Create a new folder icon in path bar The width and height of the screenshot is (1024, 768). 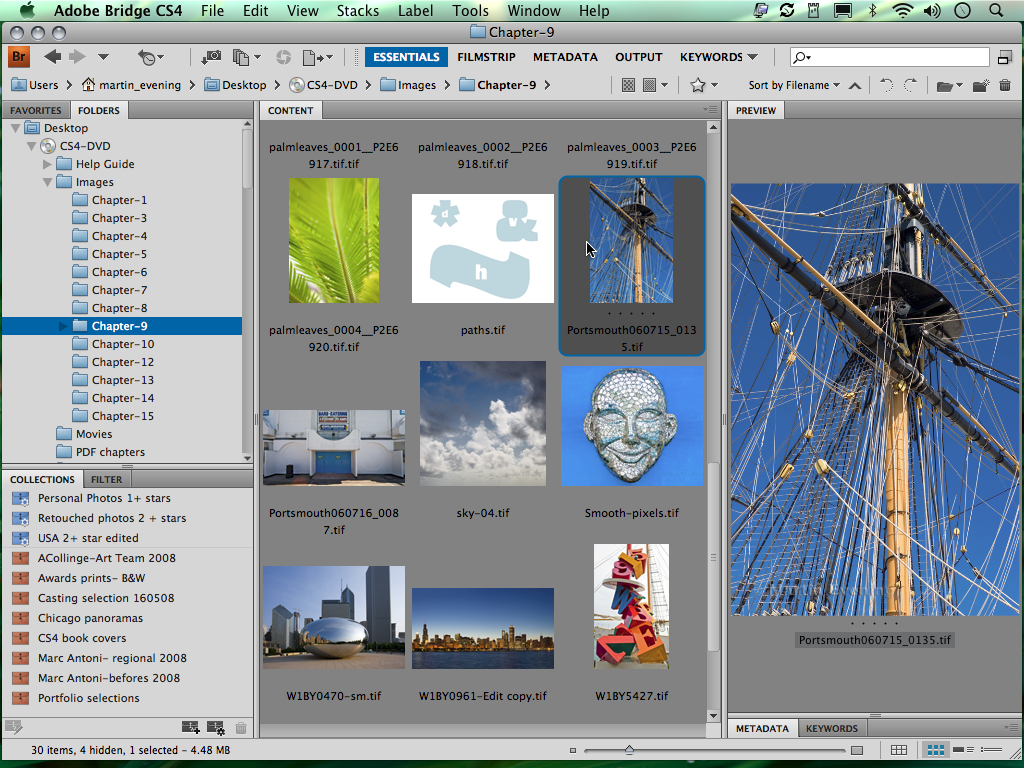tap(981, 85)
